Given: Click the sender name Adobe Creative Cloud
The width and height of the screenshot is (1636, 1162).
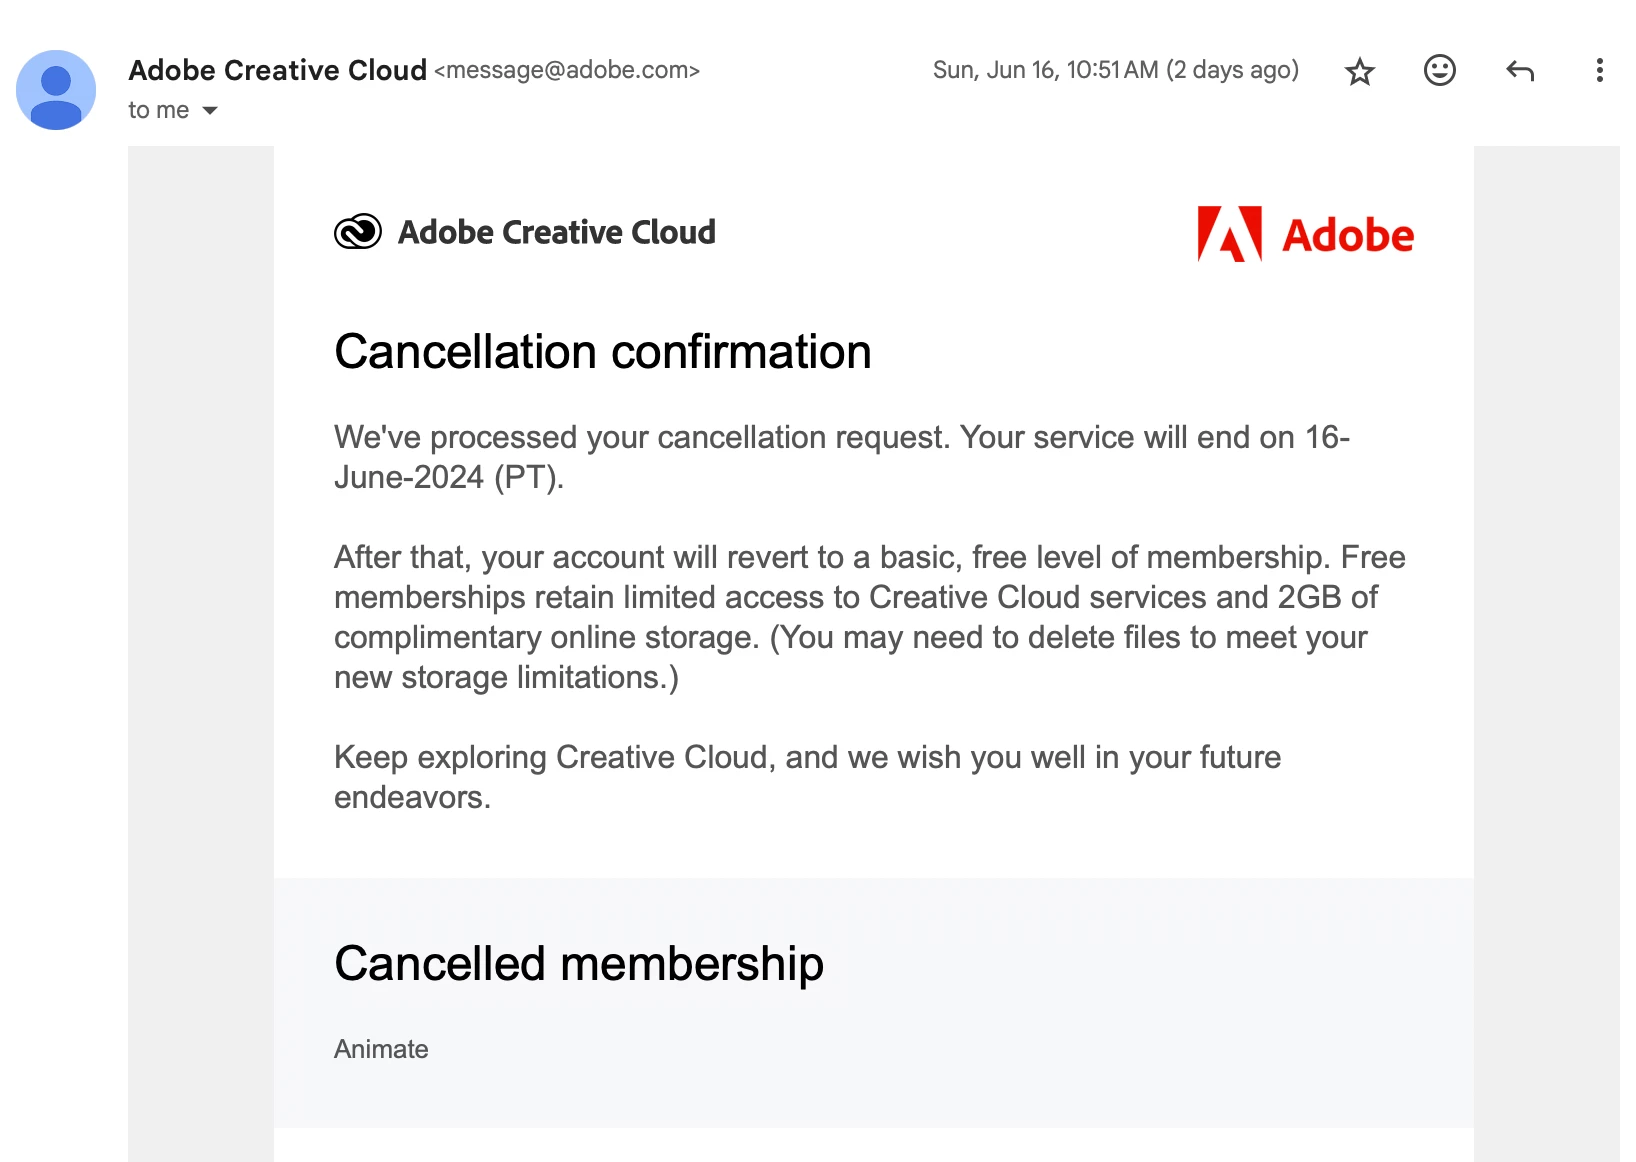Looking at the screenshot, I should (x=277, y=70).
